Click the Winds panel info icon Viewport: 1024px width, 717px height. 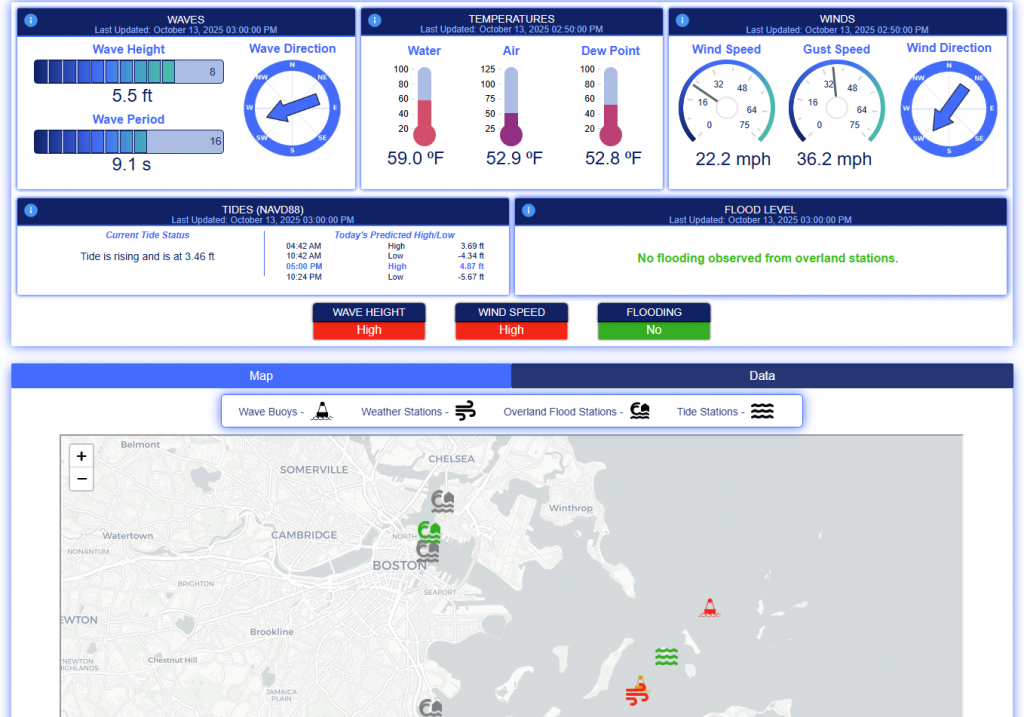682,20
